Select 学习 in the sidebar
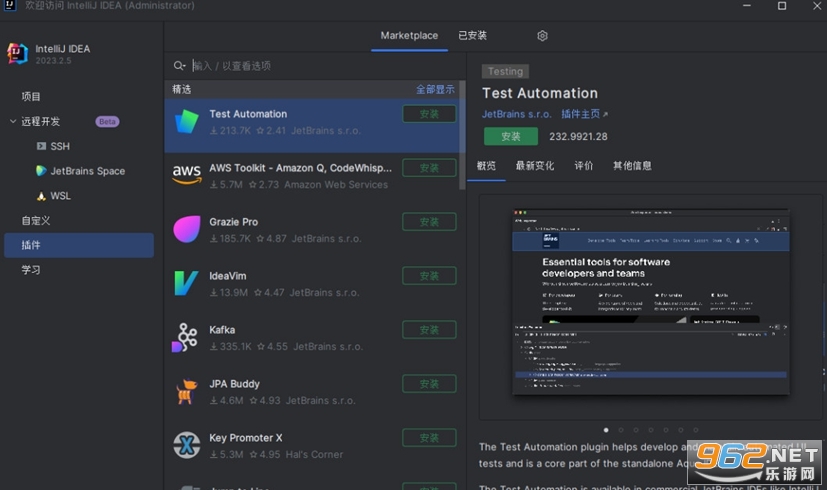This screenshot has width=827, height=490. [x=31, y=270]
